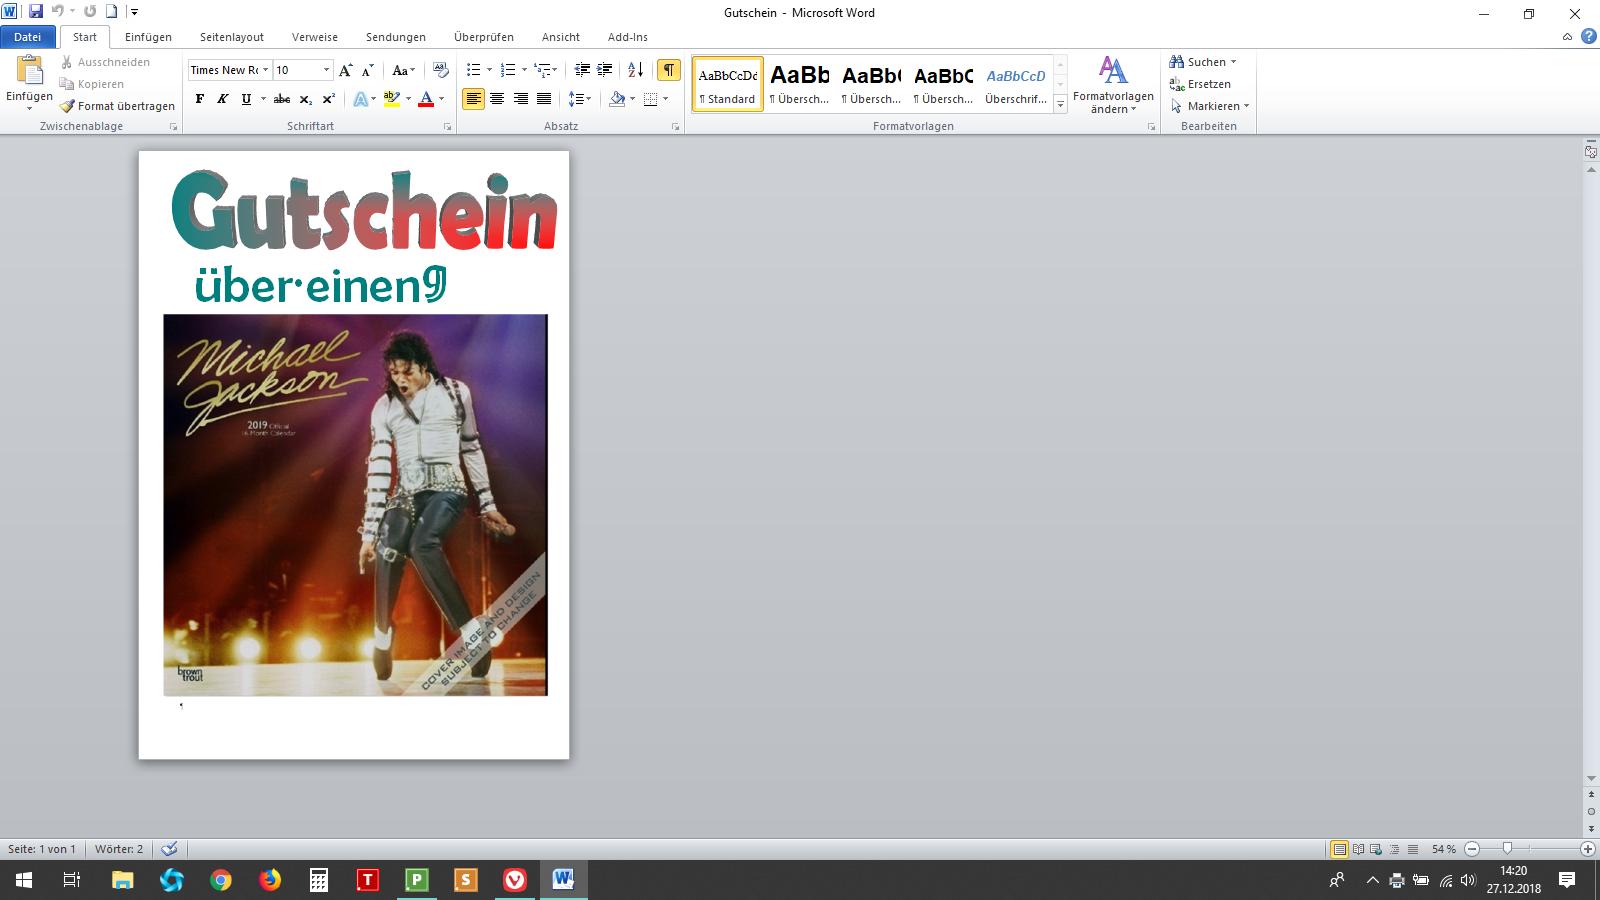Toggle strikethrough formatting (abc)

282,99
